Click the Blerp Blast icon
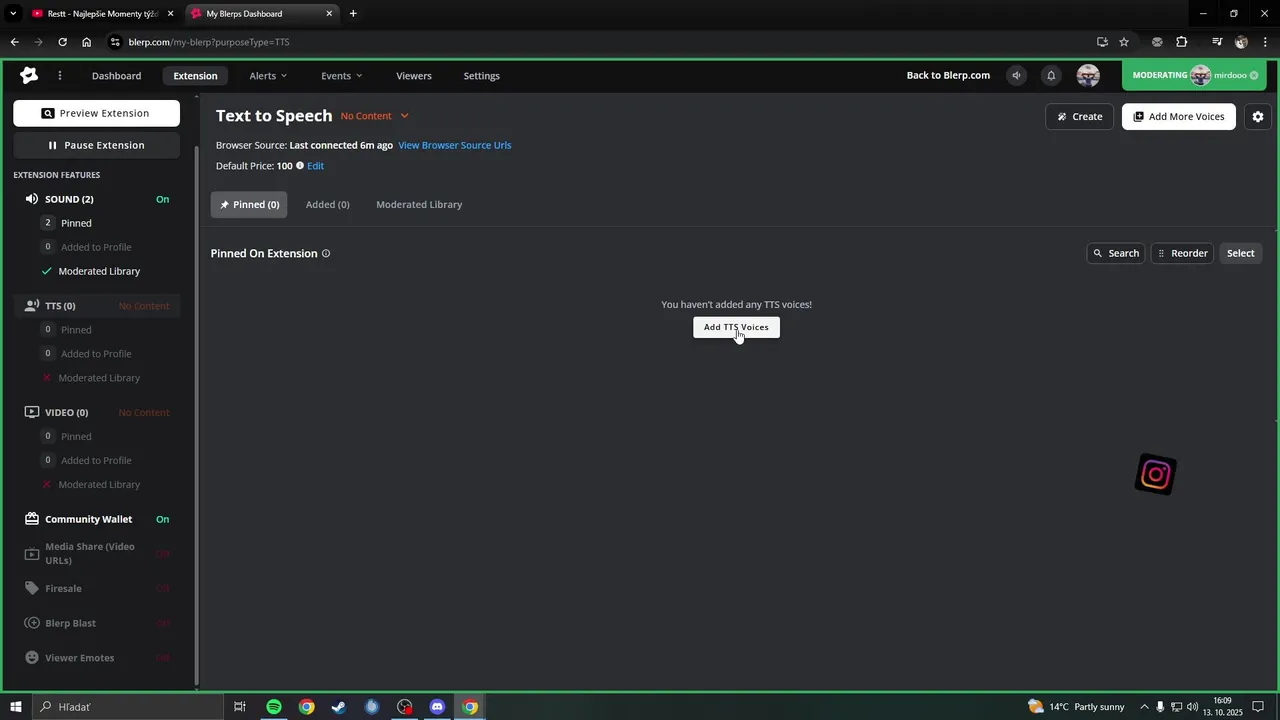 click(x=32, y=623)
